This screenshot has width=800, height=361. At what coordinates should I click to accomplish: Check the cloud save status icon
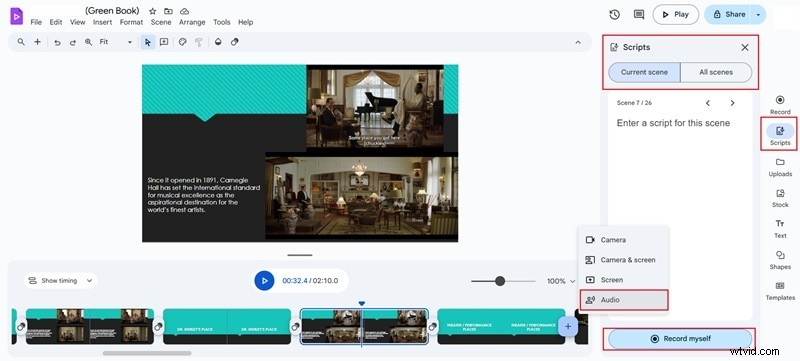(x=184, y=11)
